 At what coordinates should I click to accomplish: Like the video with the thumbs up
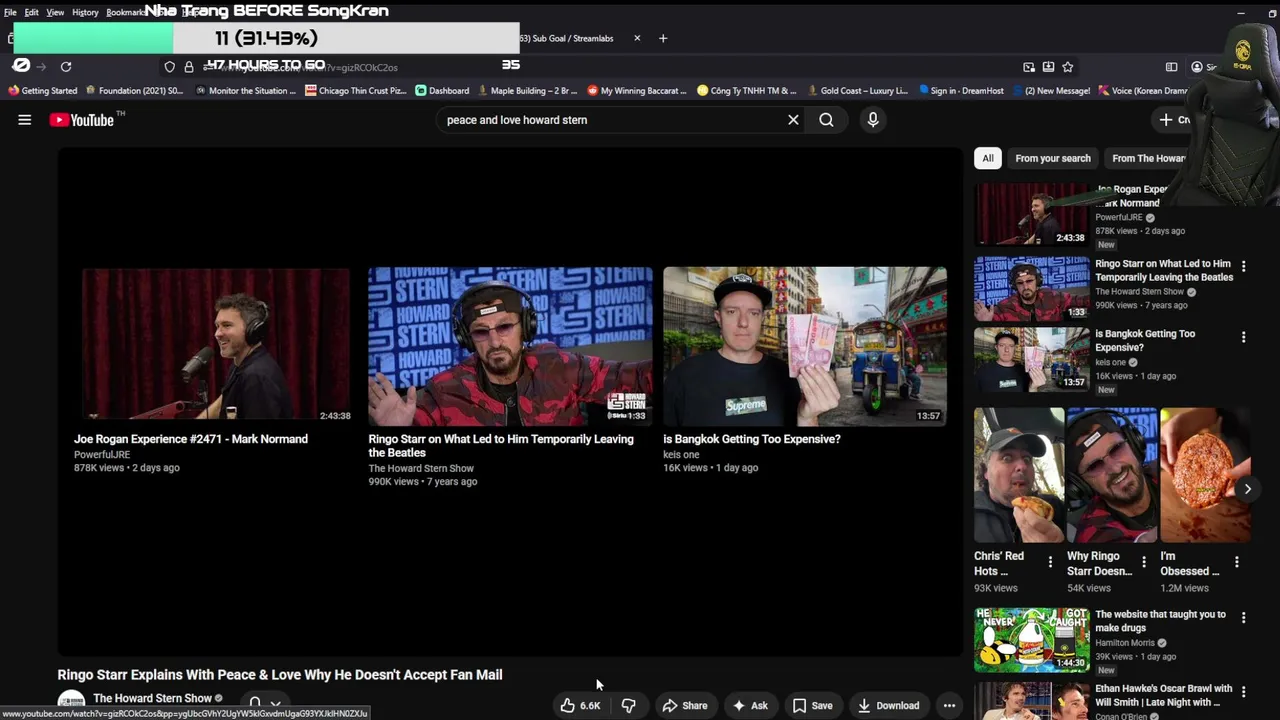(x=580, y=705)
